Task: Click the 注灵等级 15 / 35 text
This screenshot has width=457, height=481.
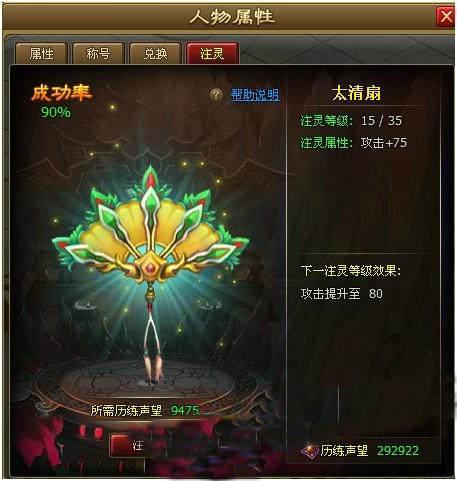Action: (351, 121)
